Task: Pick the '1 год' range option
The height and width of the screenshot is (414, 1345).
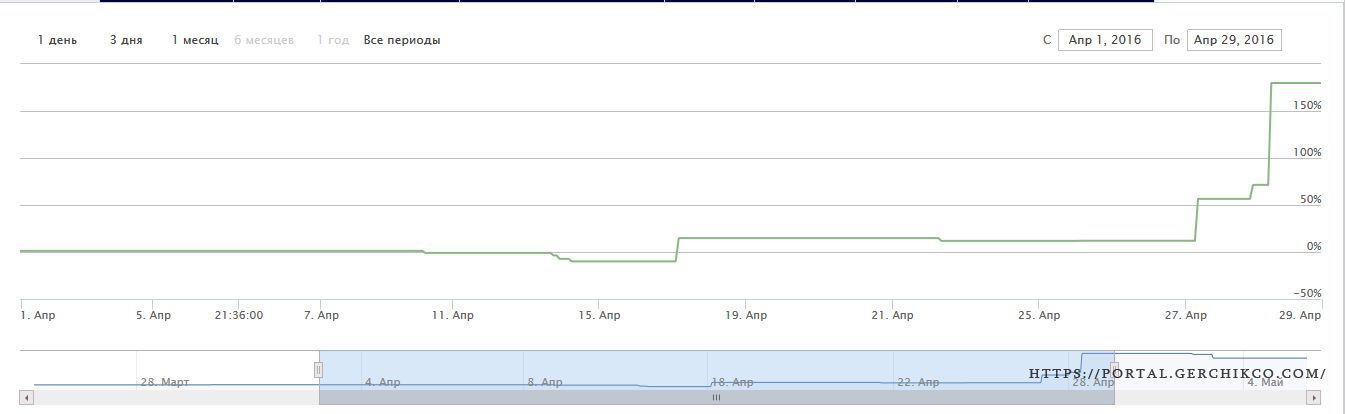Action: 333,40
